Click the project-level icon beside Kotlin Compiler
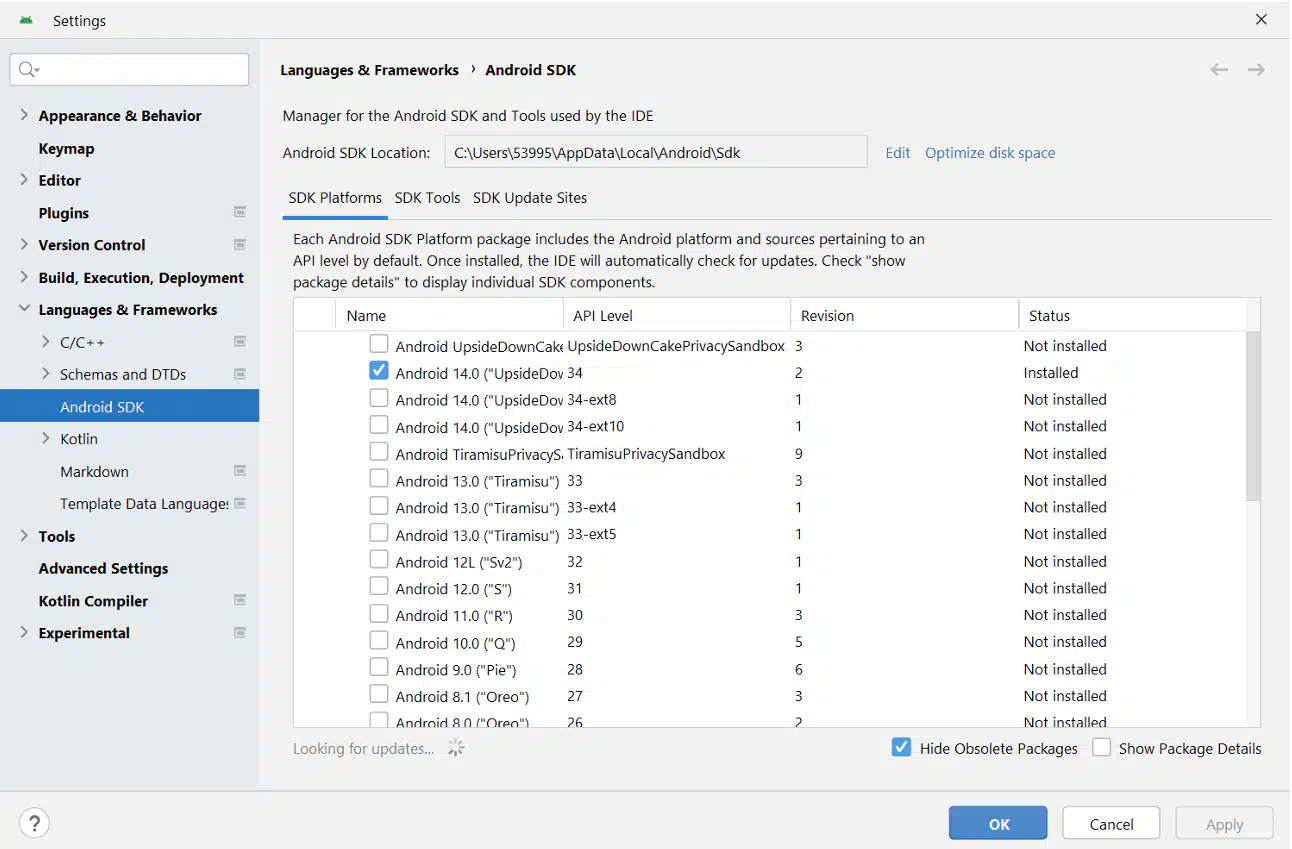Image resolution: width=1292 pixels, height=849 pixels. click(x=240, y=600)
